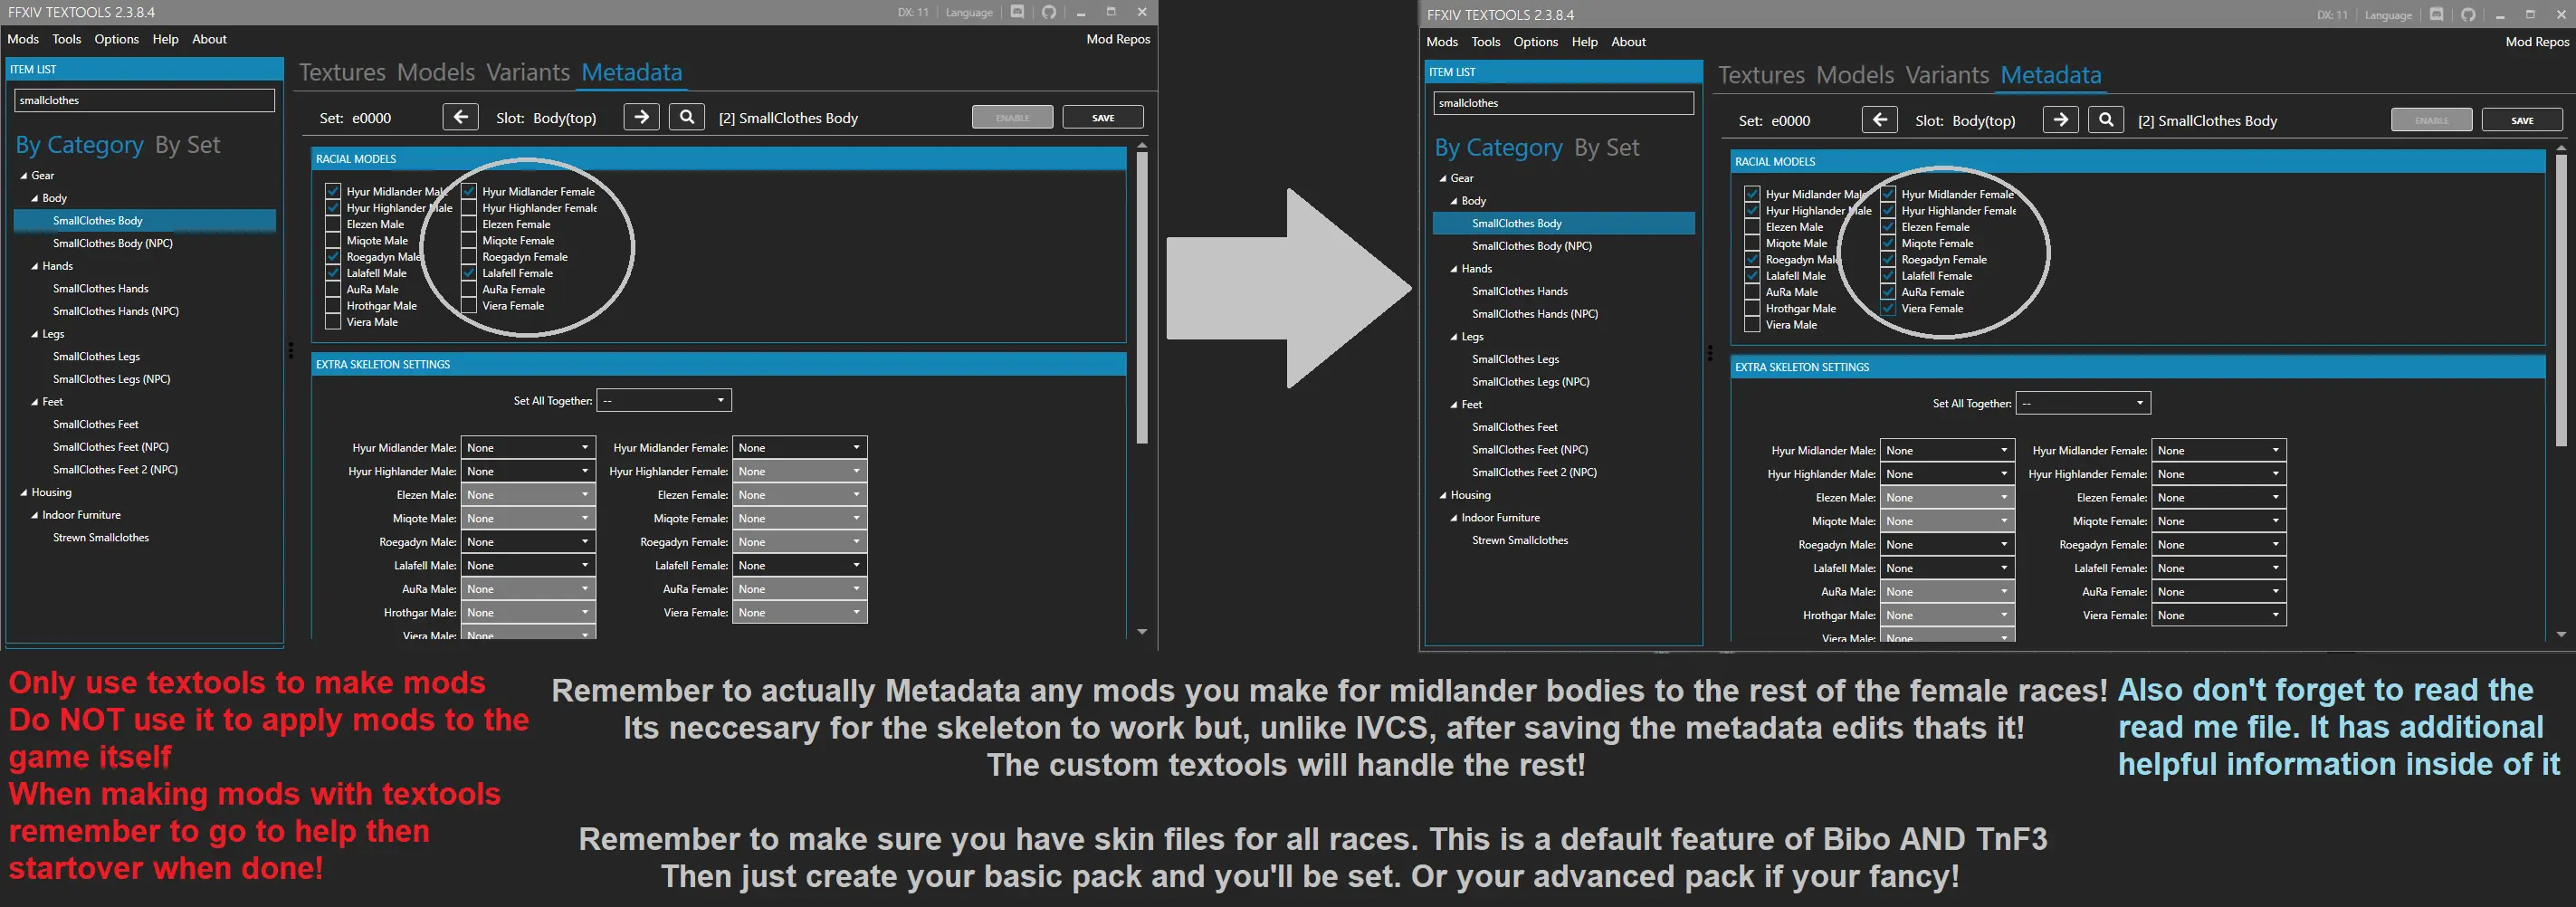Image resolution: width=2576 pixels, height=907 pixels.
Task: Click the smallclothes search field in right window
Action: pyautogui.click(x=1563, y=103)
